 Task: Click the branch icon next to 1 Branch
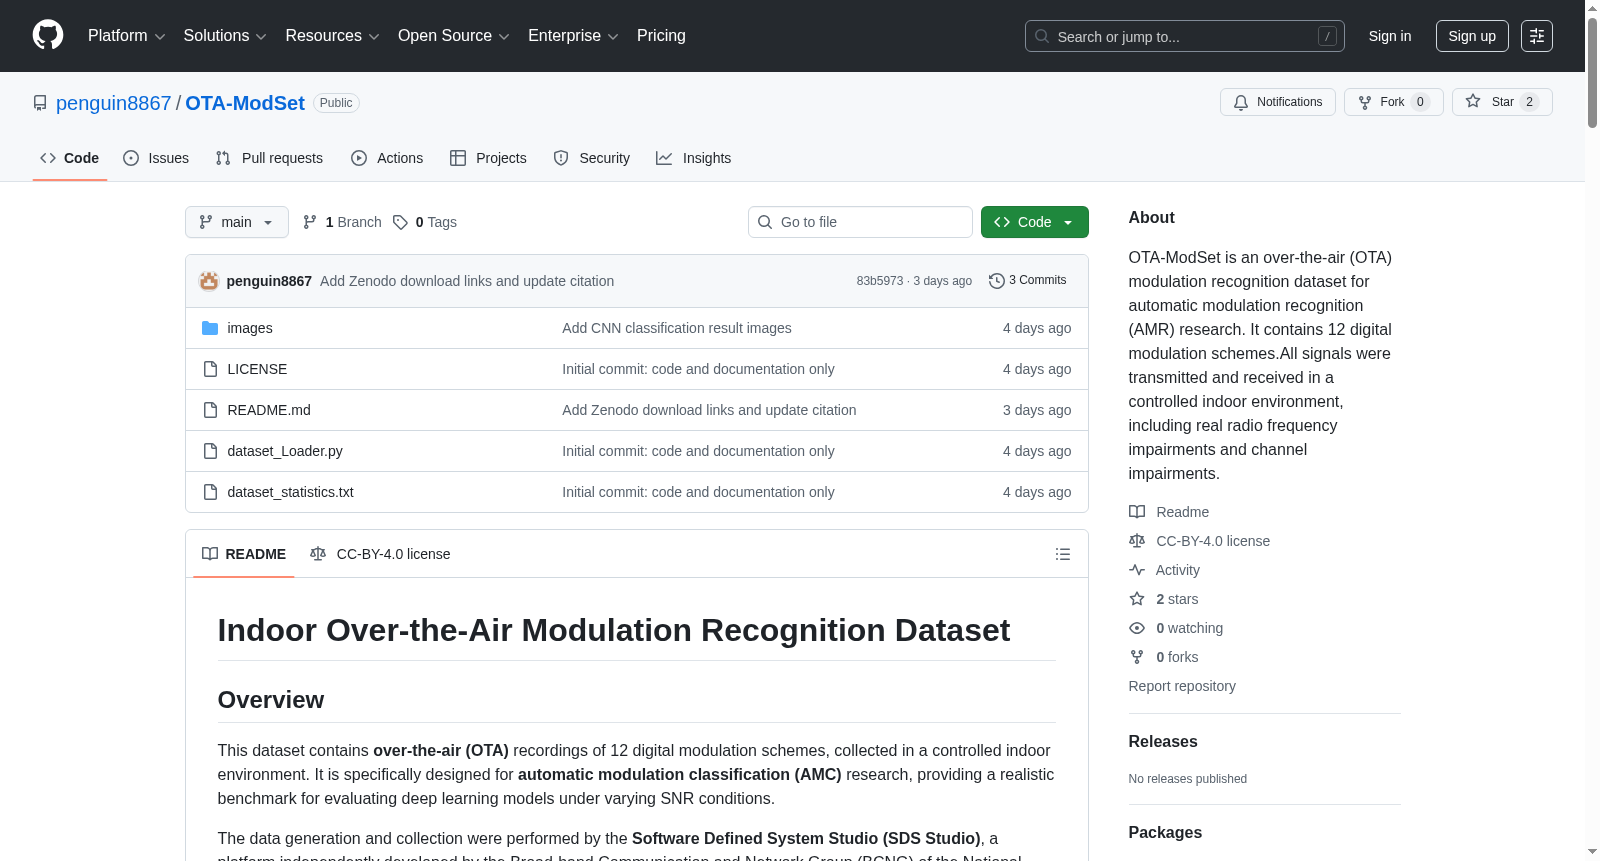click(x=310, y=222)
